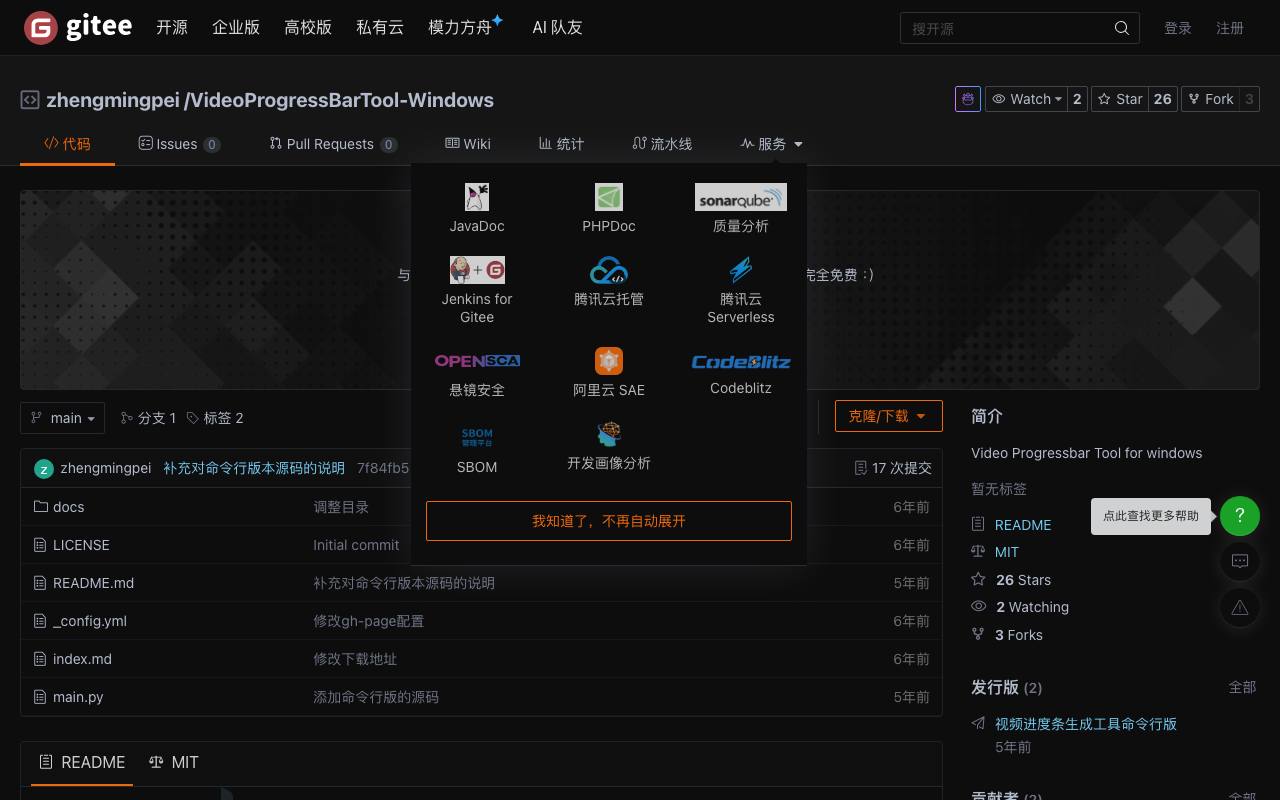Click the purple badge icon beside Watch
Screen dimensions: 1280x800
(x=968, y=99)
